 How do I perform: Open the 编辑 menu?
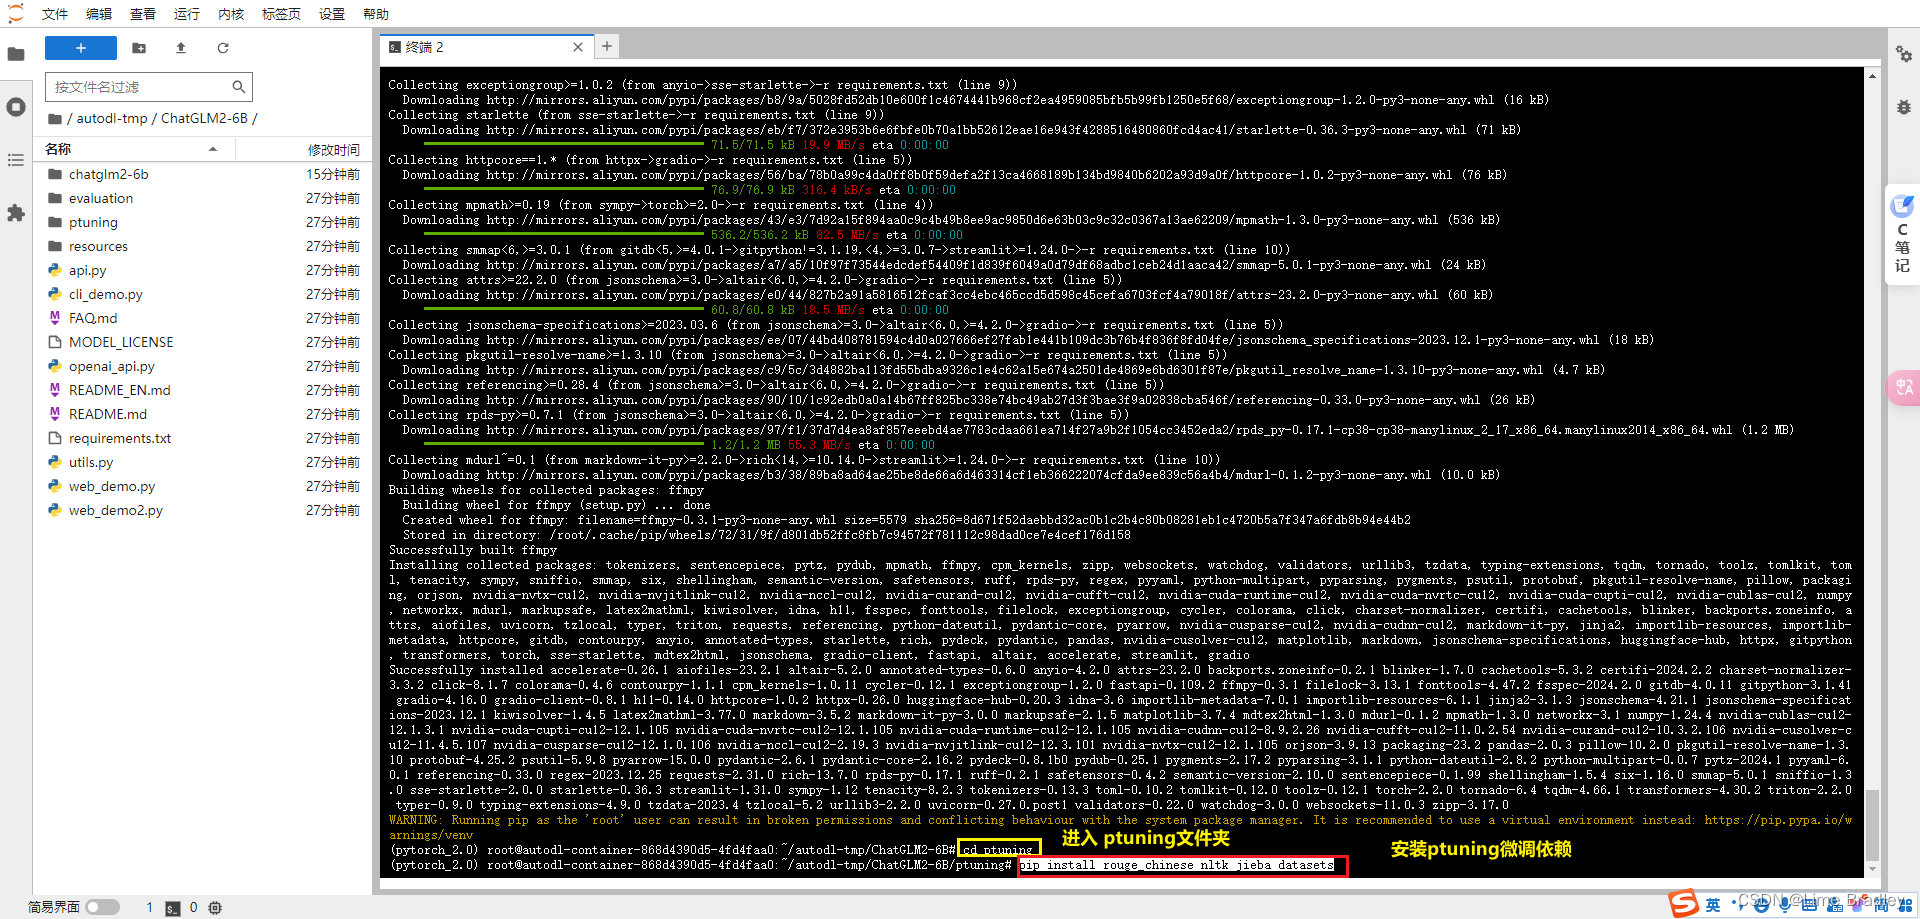[x=99, y=14]
